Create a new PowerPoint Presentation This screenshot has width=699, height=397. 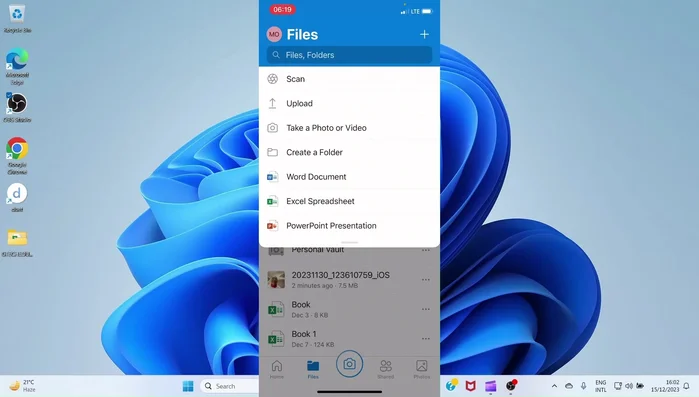350,226
